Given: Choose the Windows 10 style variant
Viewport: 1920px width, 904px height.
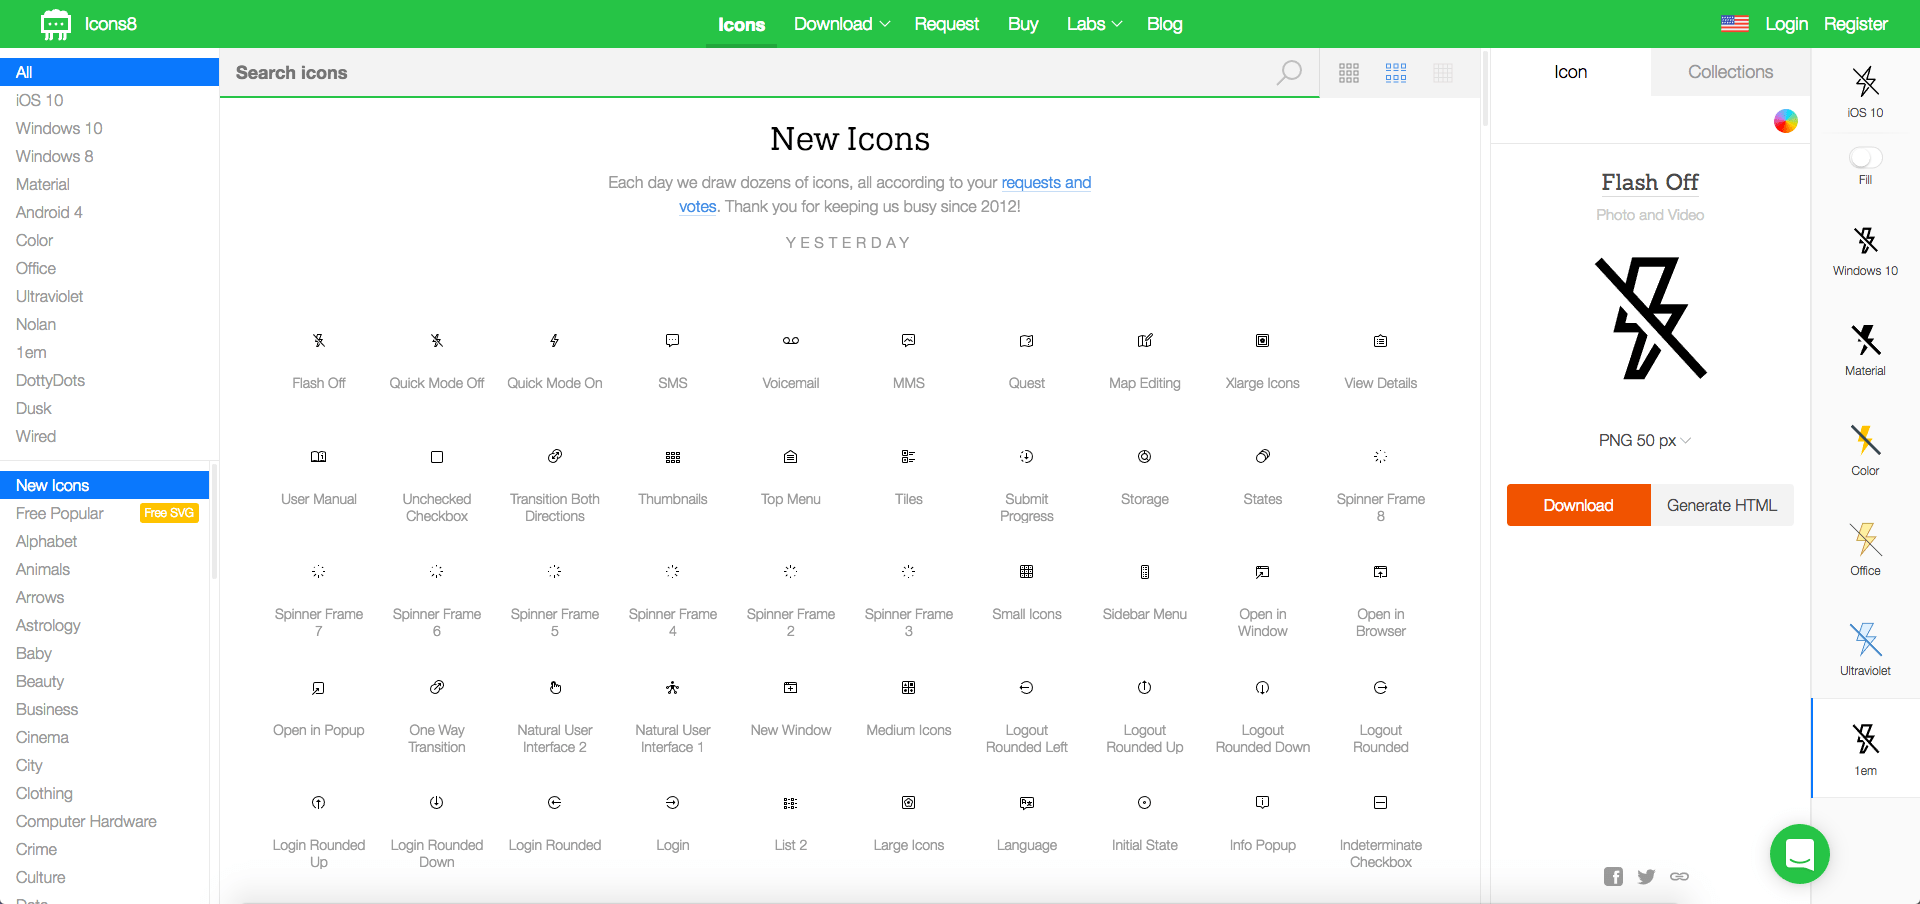Looking at the screenshot, I should [x=1865, y=250].
